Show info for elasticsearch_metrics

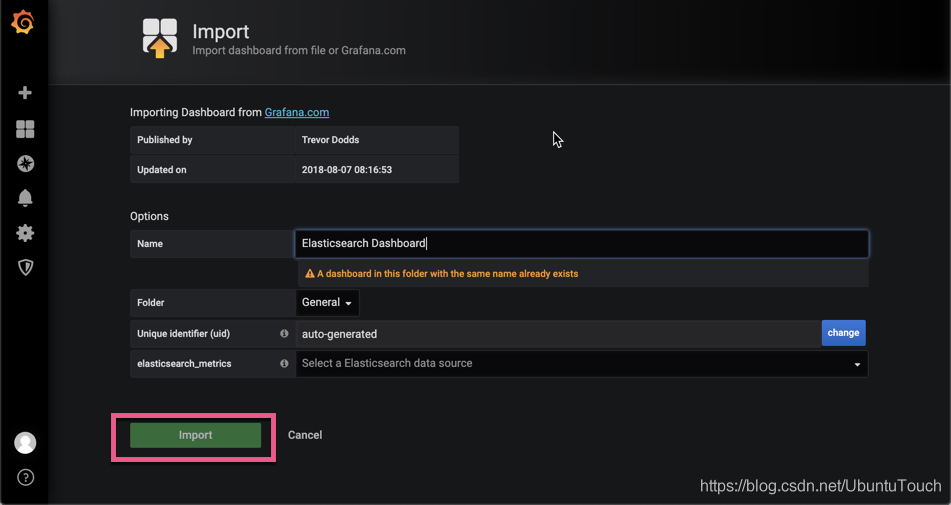(x=284, y=364)
